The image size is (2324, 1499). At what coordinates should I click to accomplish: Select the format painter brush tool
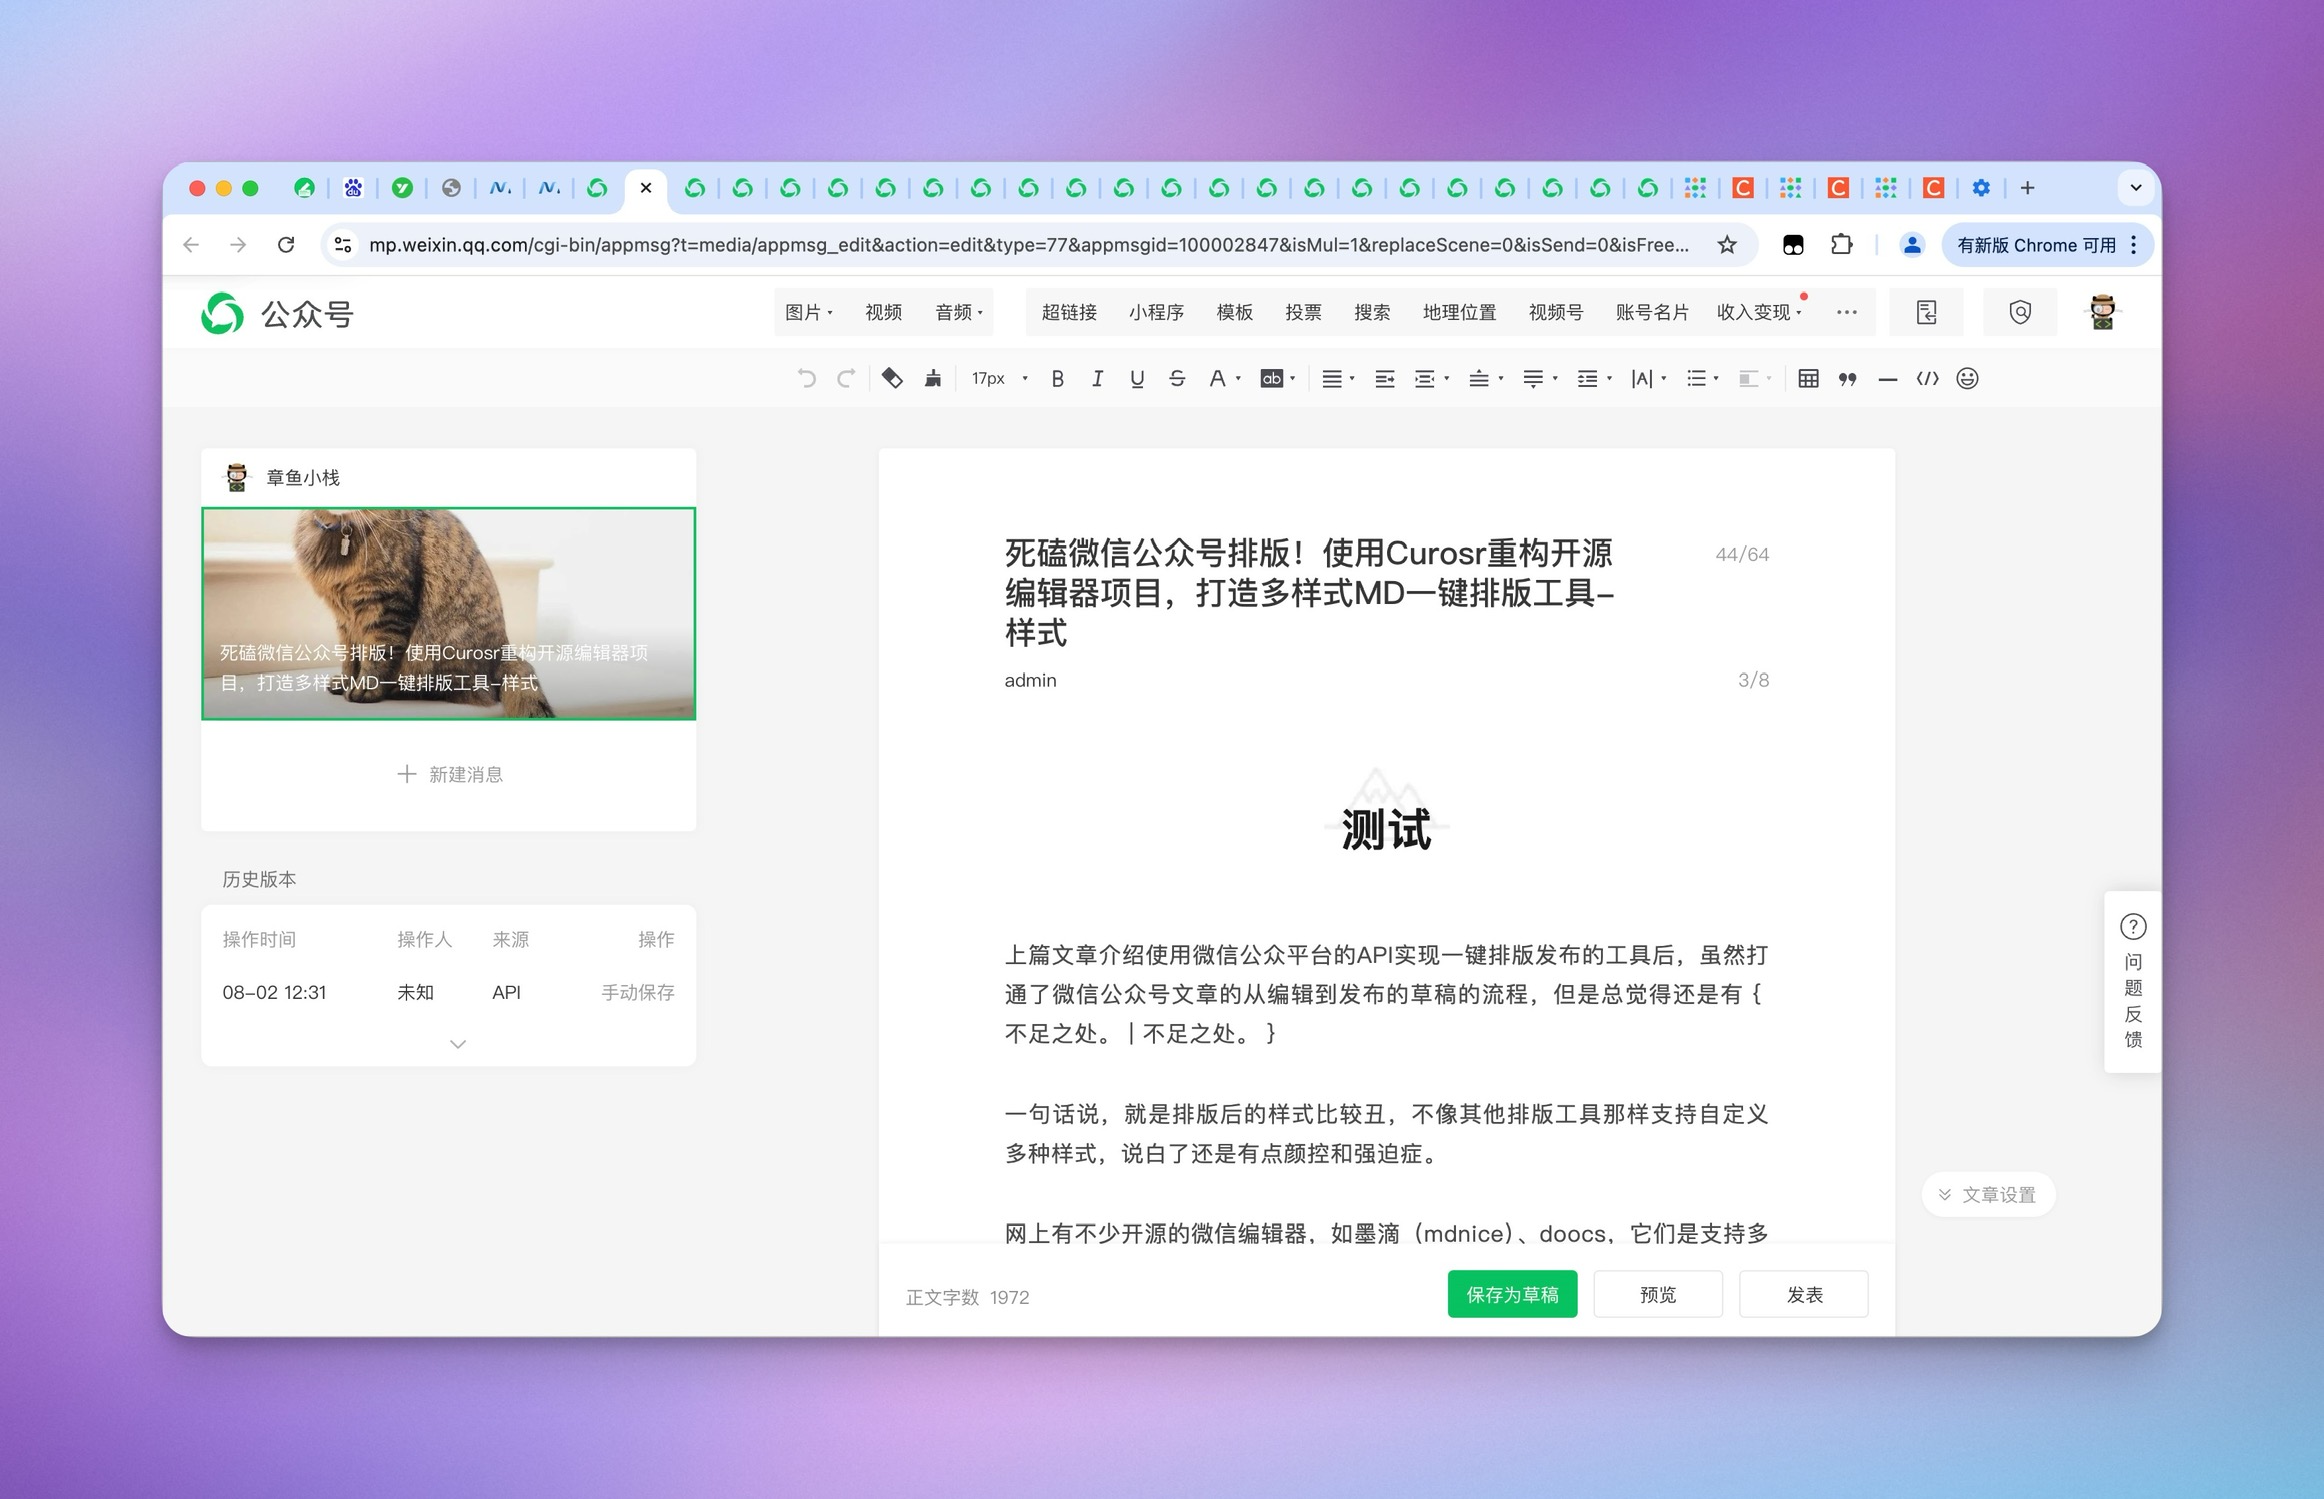click(x=933, y=378)
